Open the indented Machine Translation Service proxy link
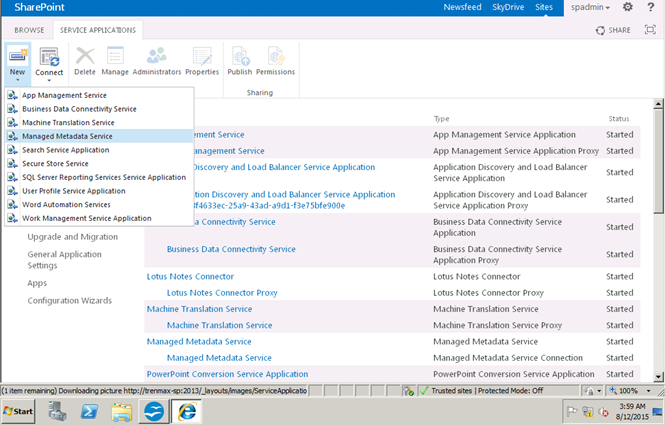Screen dimensions: 665x425 click(219, 325)
